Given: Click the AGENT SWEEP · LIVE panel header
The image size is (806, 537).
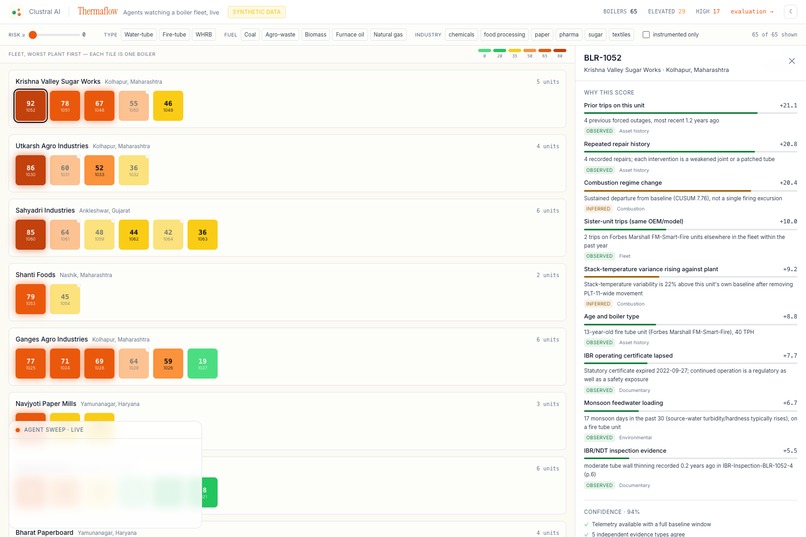Looking at the screenshot, I should pos(105,430).
